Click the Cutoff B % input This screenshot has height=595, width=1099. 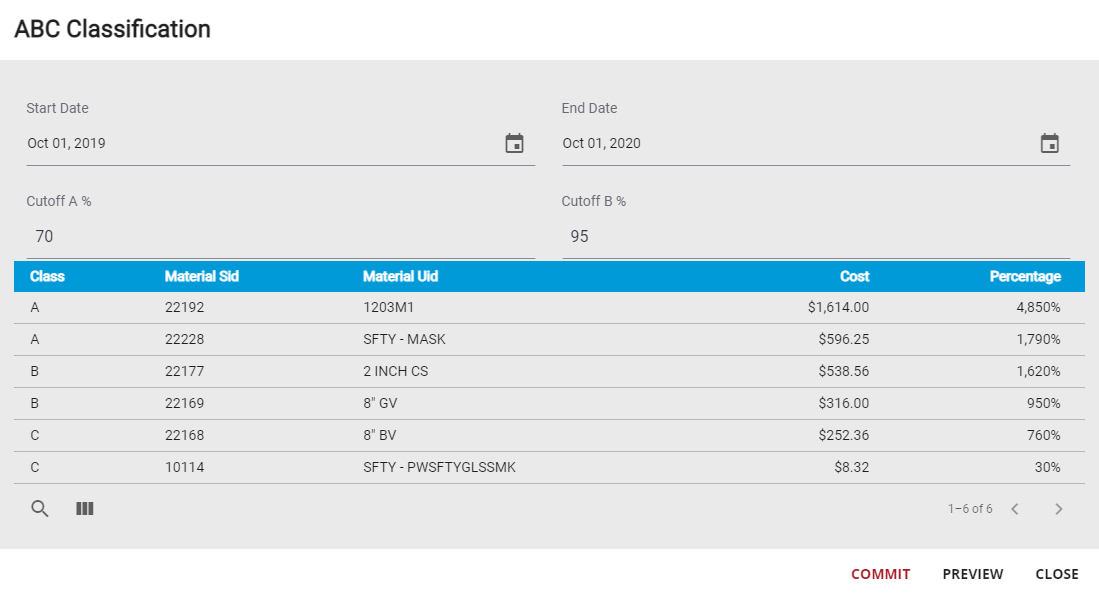click(x=815, y=237)
